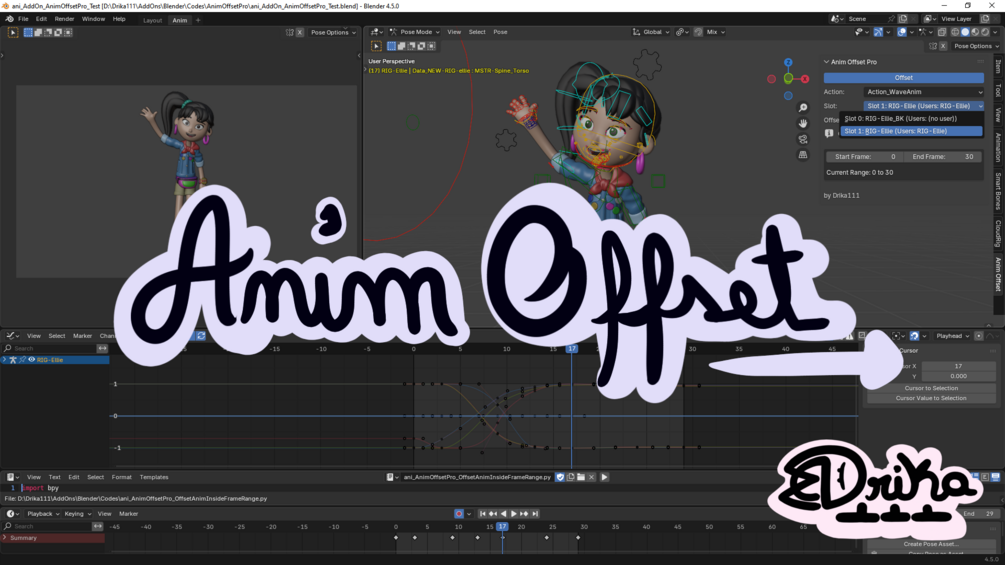Toggle graph editor snapping magnet
The height and width of the screenshot is (565, 1005).
click(915, 336)
